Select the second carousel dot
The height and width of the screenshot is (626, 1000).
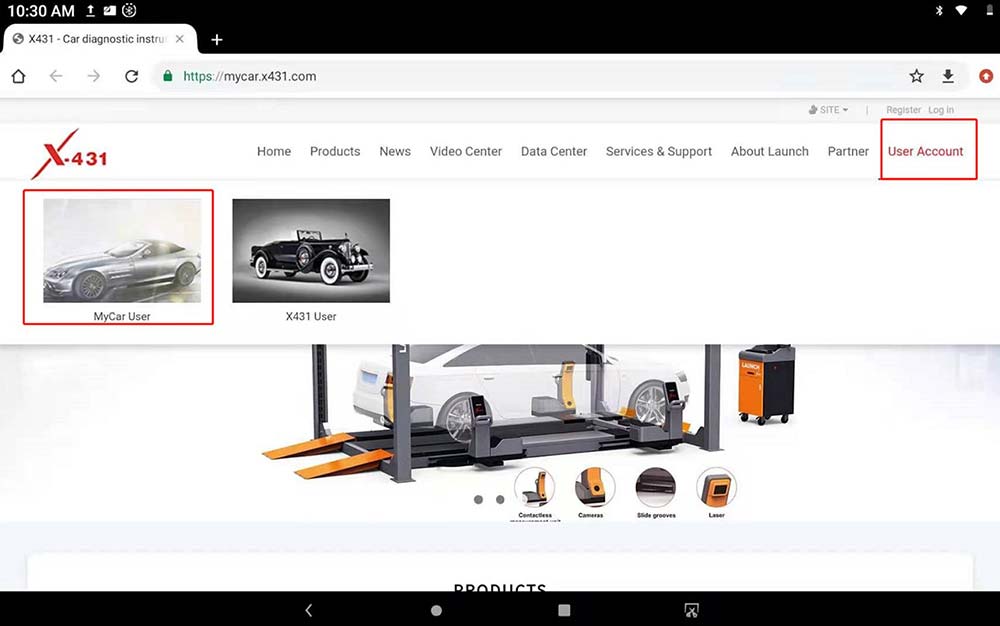click(x=500, y=500)
